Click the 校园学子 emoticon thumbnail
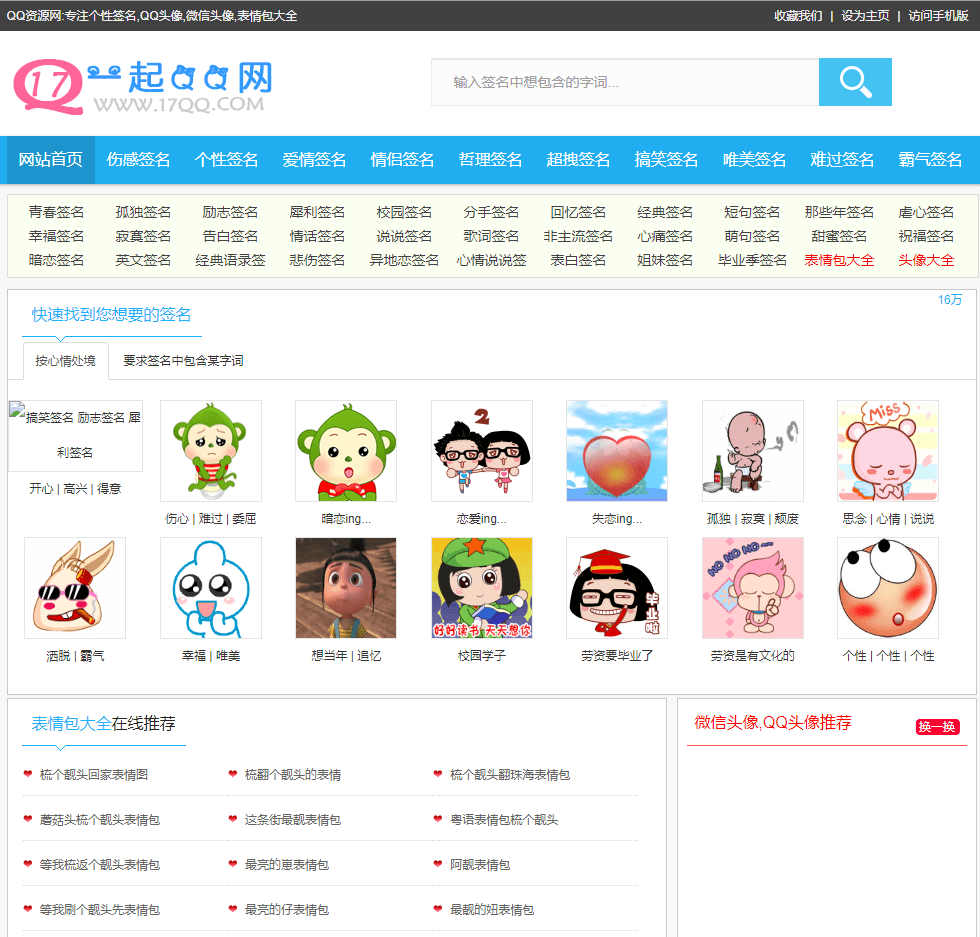Screen dimensions: 980x937 (x=482, y=588)
